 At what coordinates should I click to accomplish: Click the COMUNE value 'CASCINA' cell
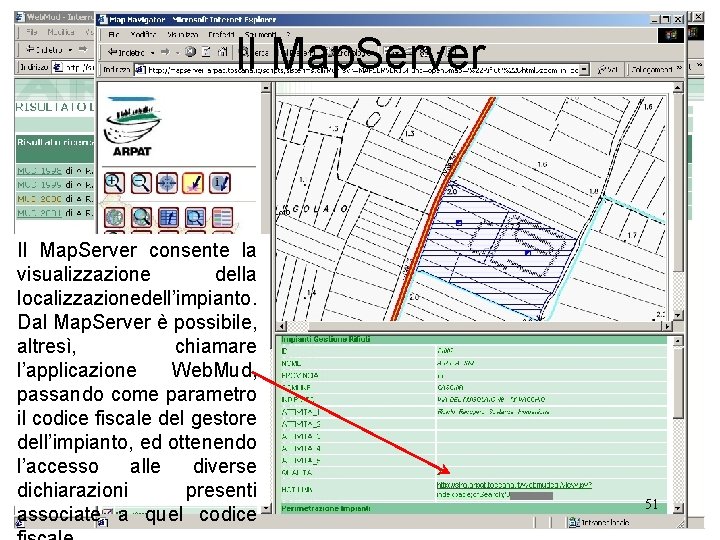click(x=551, y=388)
